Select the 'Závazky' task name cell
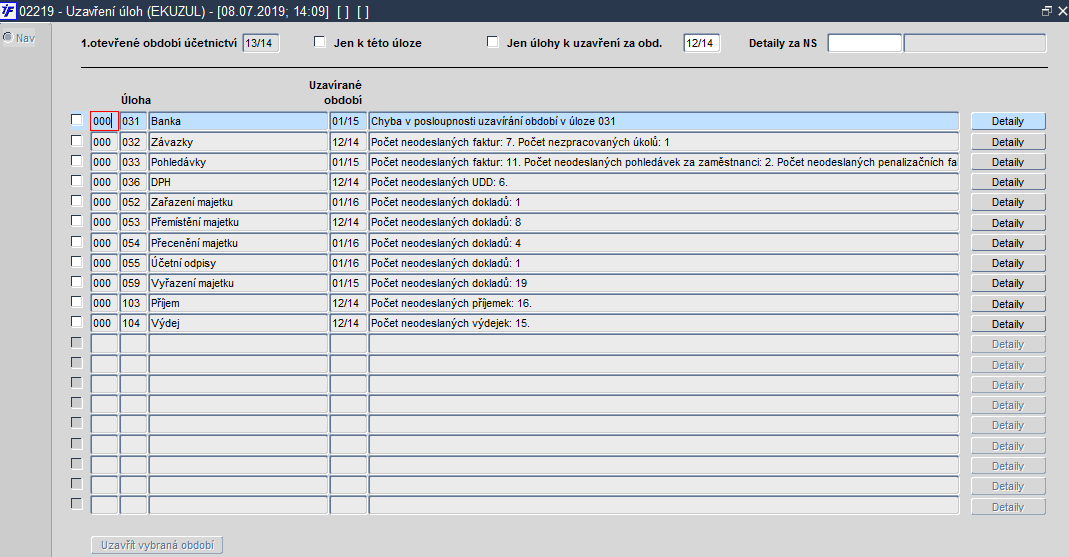The width and height of the screenshot is (1069, 557). [238, 142]
